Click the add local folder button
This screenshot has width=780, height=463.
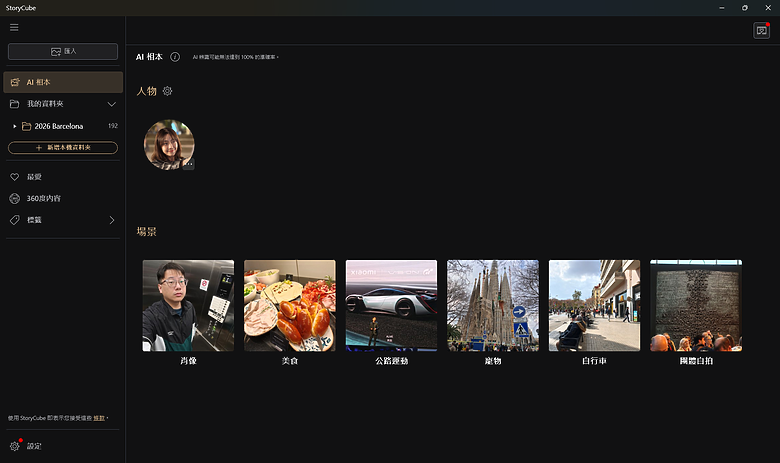point(63,148)
